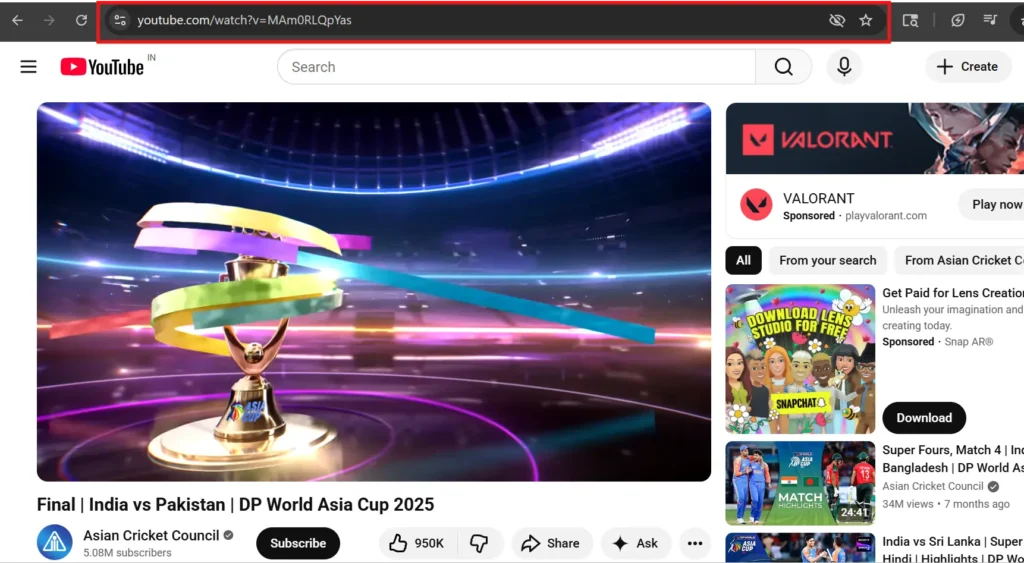Click the Final India vs Pakistan video title
Image resolution: width=1024 pixels, height=563 pixels.
(x=235, y=504)
